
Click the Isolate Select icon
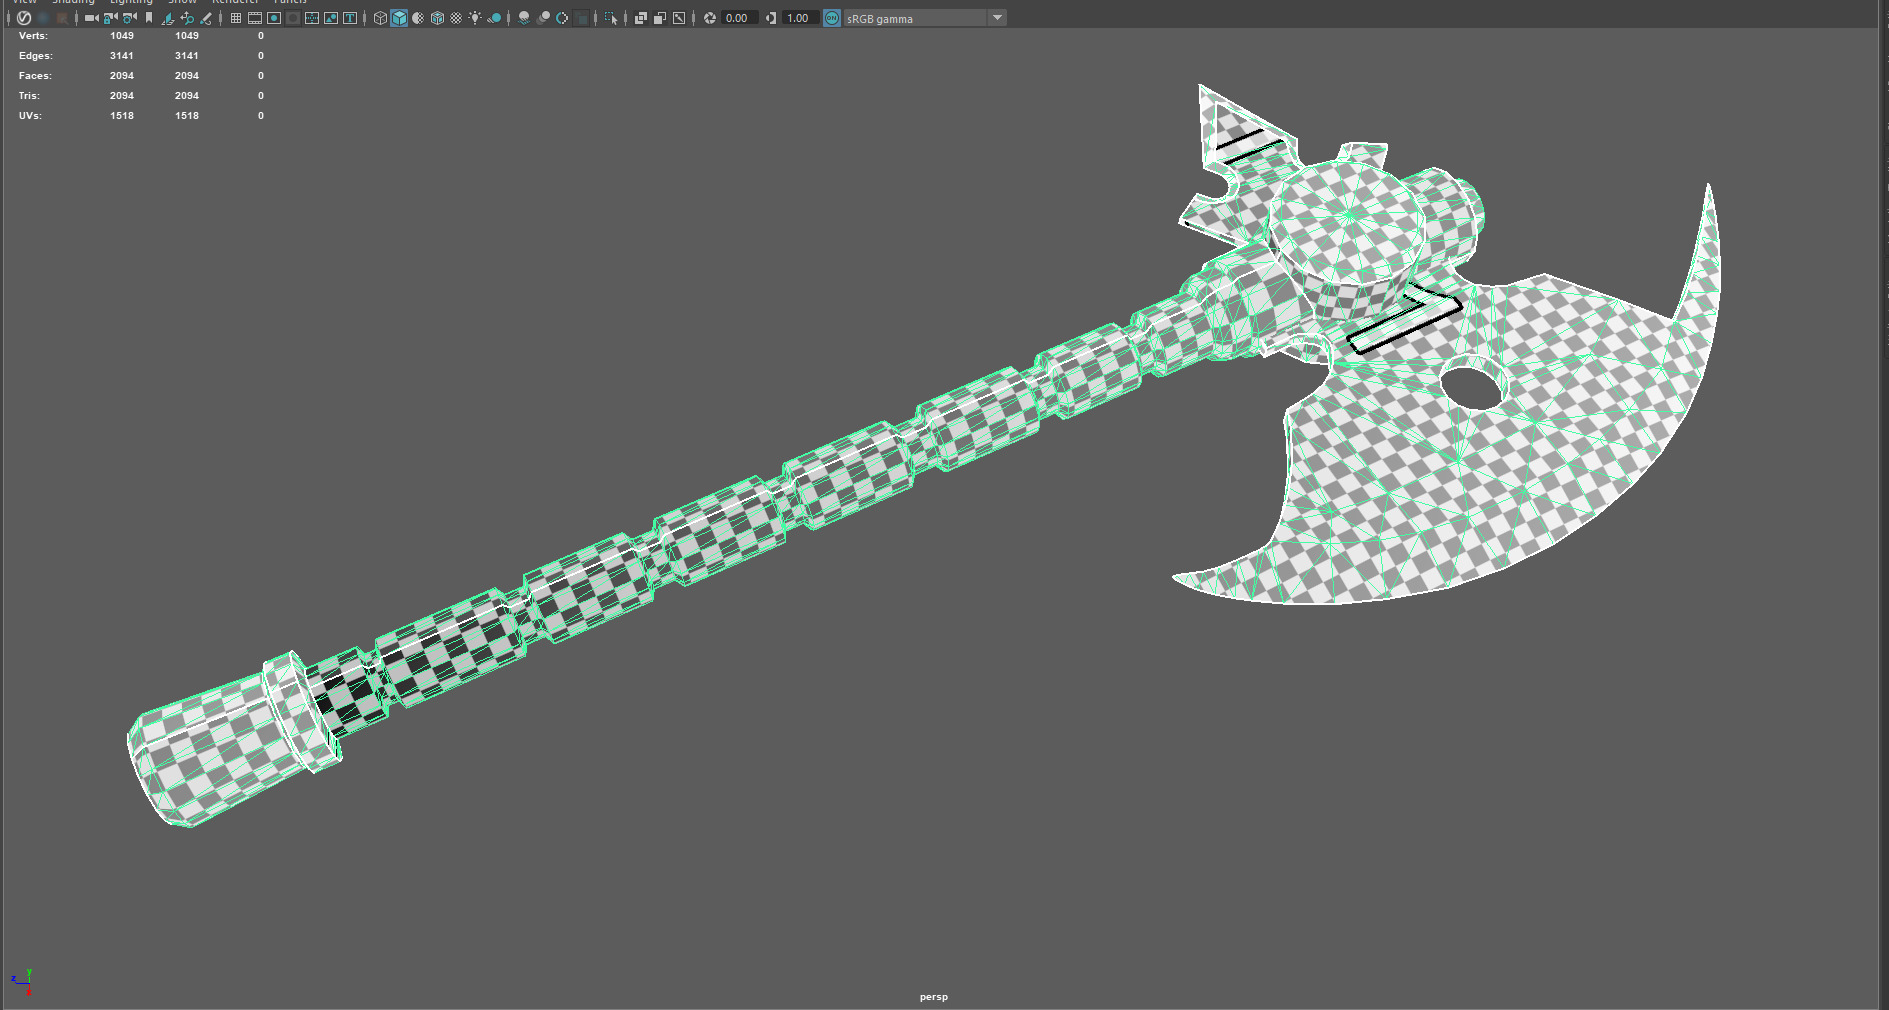click(x=611, y=18)
